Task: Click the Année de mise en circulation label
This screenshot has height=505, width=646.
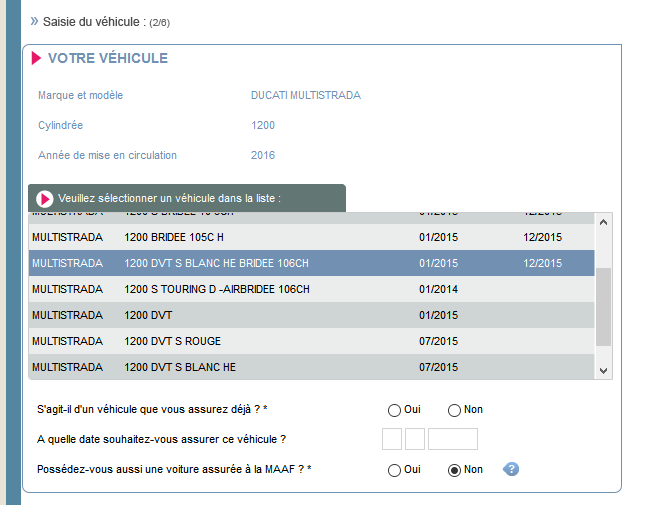Action: pos(107,155)
